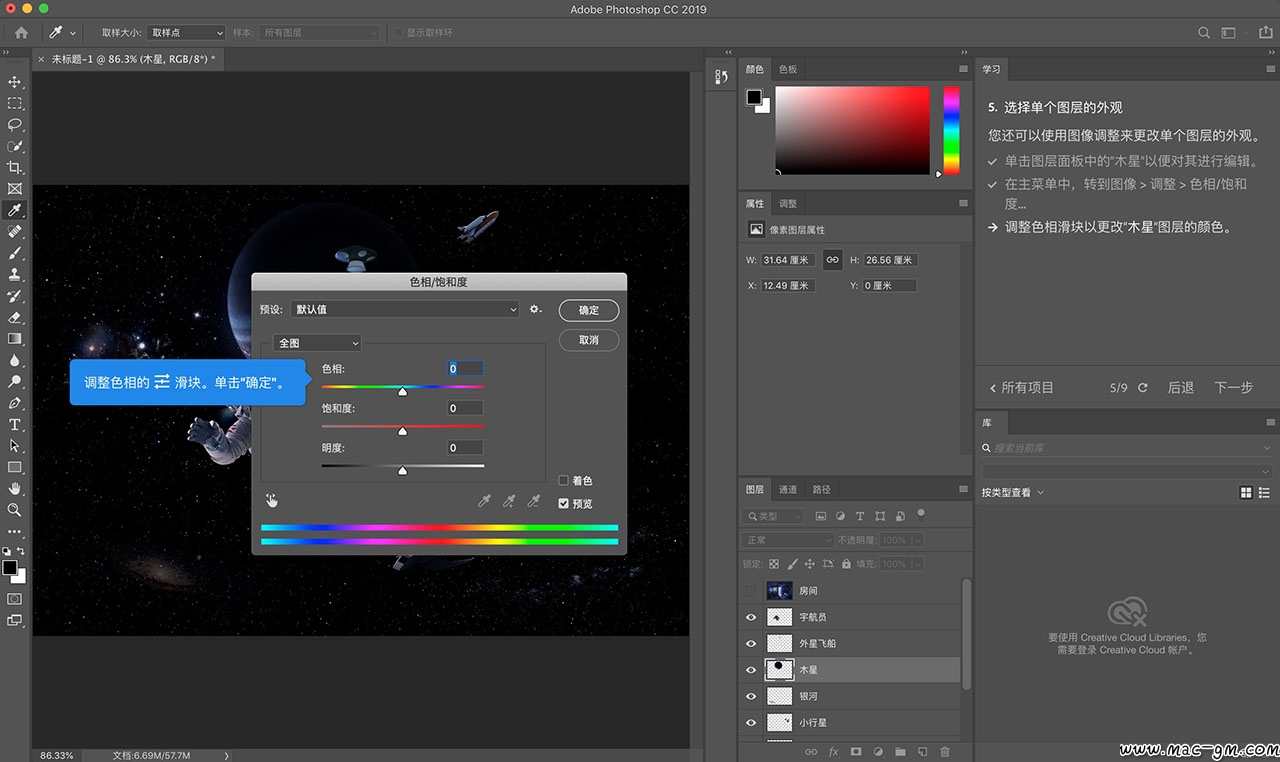The height and width of the screenshot is (762, 1280).
Task: Select the Lasso tool
Action: tap(15, 125)
